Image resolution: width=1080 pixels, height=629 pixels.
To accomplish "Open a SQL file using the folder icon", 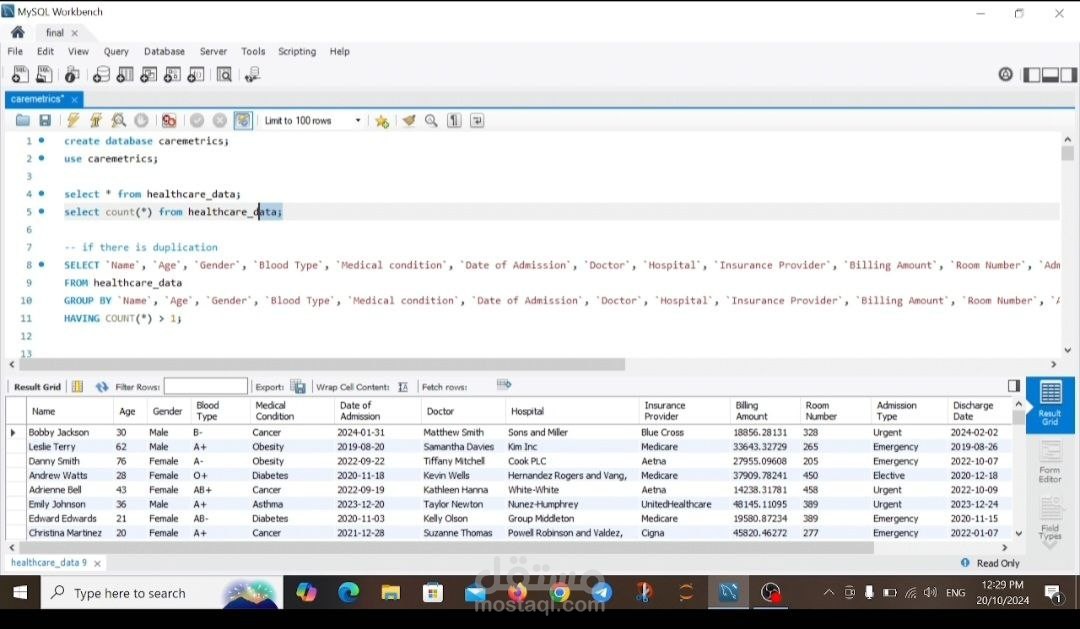I will pyautogui.click(x=23, y=120).
